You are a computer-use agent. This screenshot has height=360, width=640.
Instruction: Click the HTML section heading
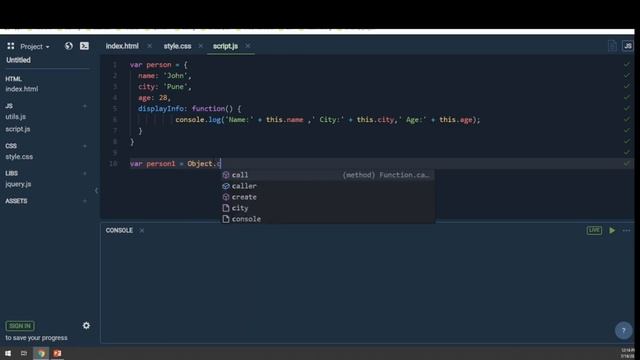(x=13, y=79)
